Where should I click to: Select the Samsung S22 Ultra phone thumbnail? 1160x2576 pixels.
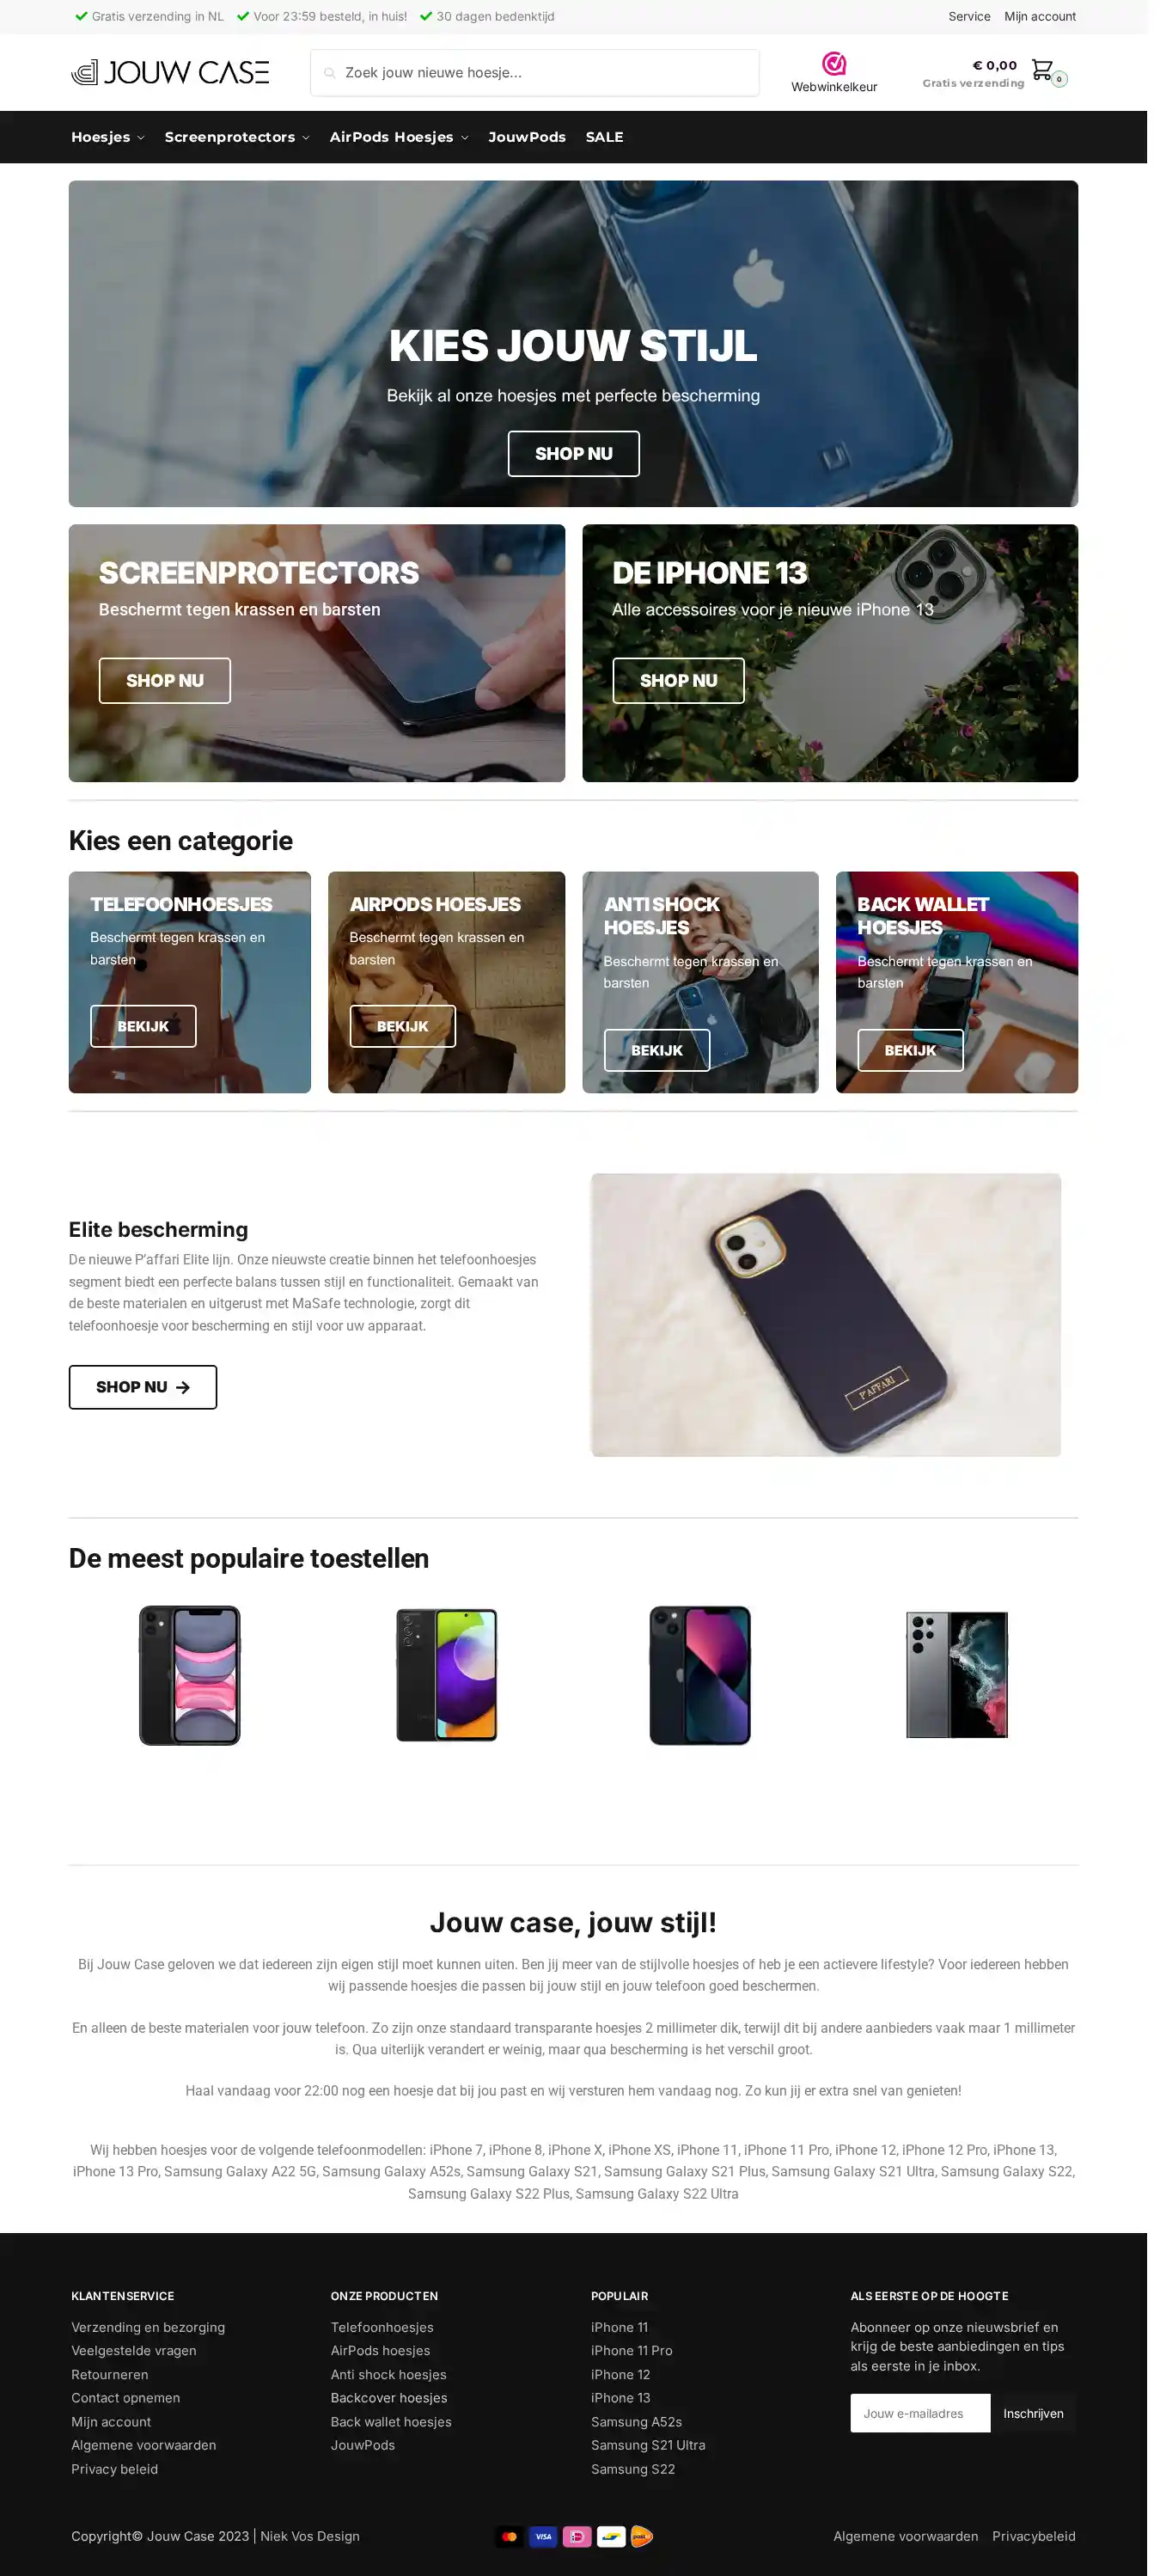(x=956, y=1674)
